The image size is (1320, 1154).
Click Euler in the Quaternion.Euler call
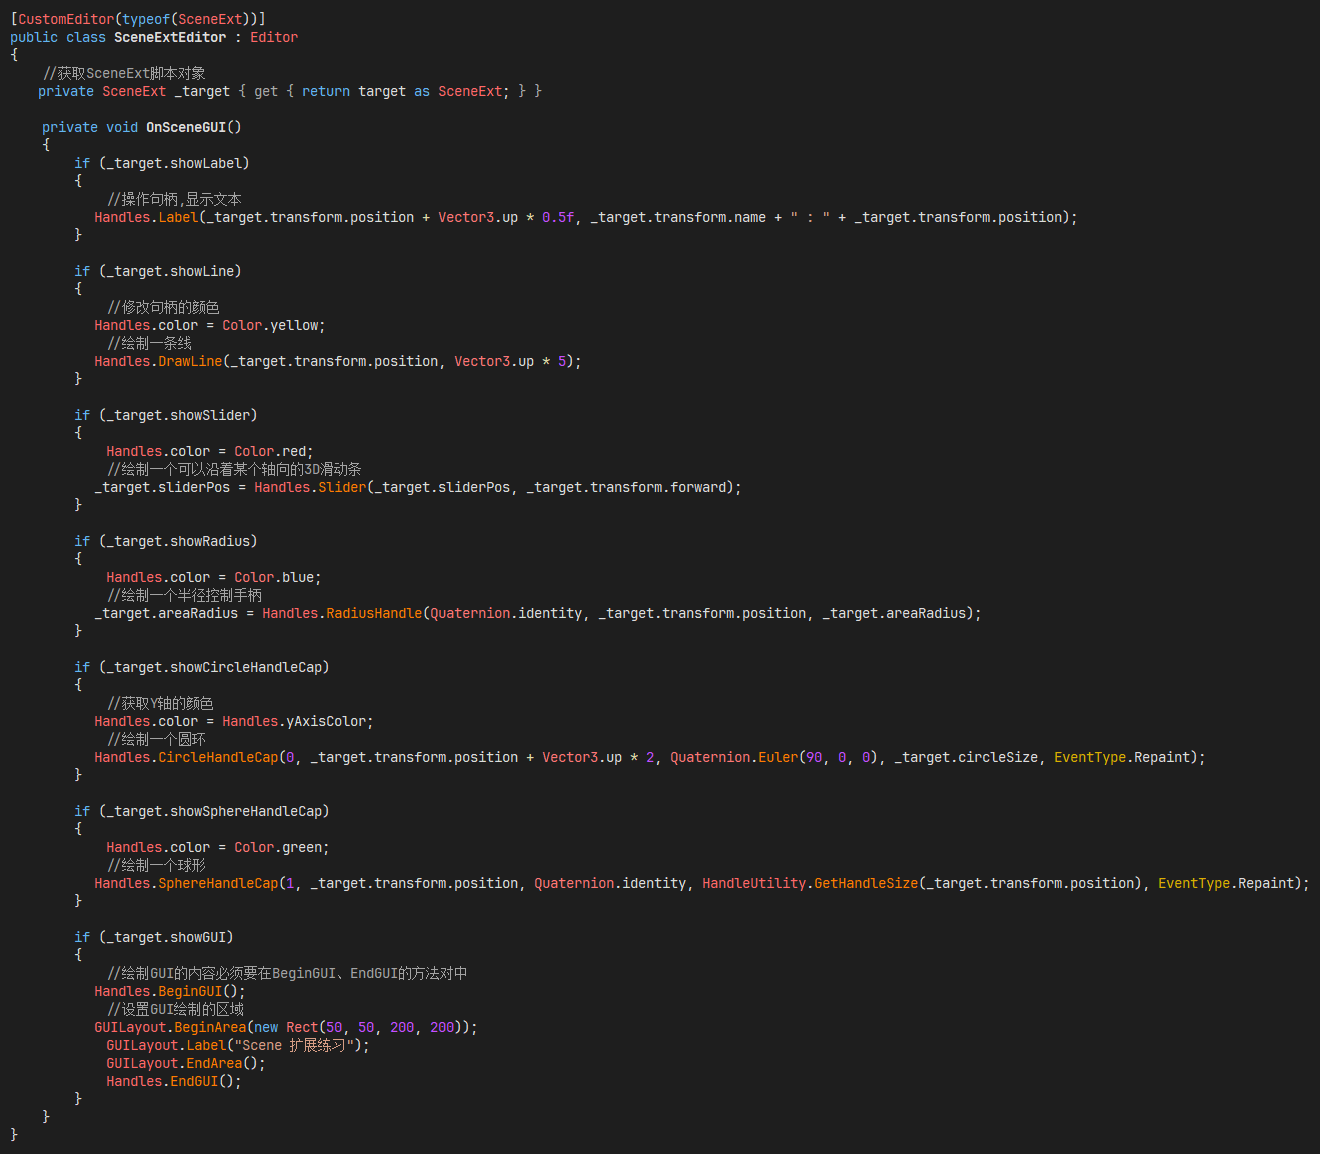pos(778,757)
